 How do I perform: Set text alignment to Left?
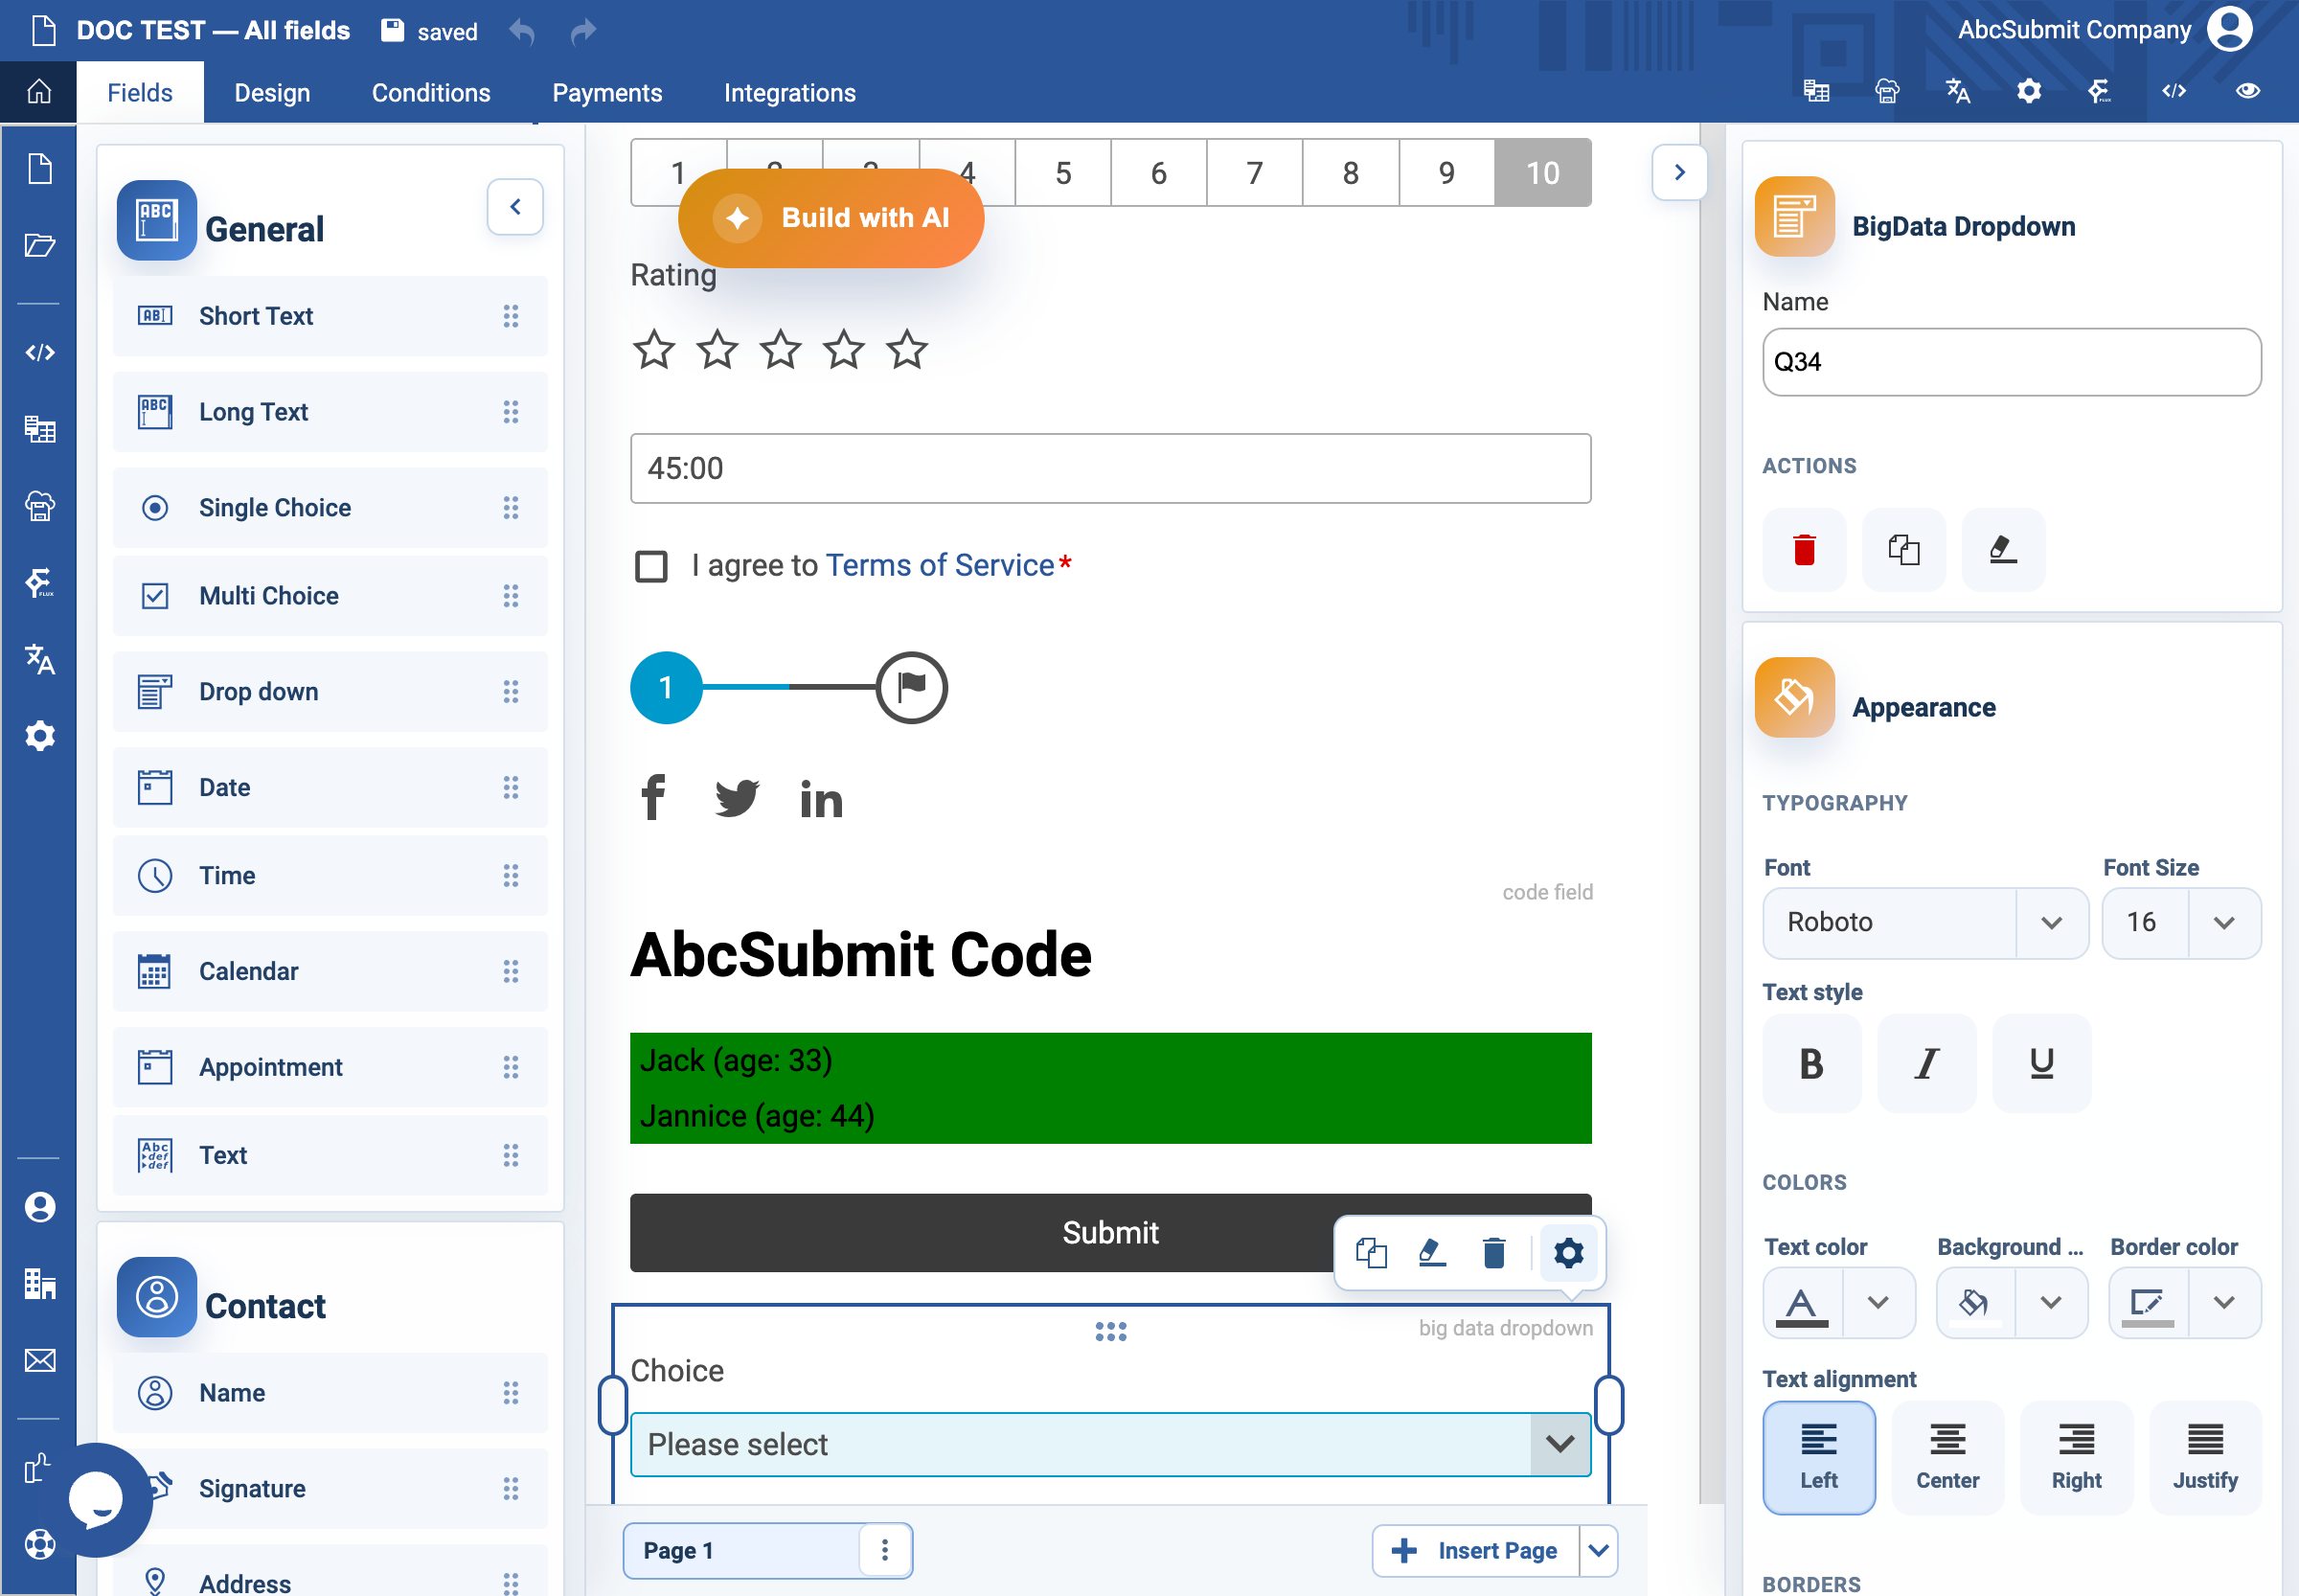point(1818,1457)
